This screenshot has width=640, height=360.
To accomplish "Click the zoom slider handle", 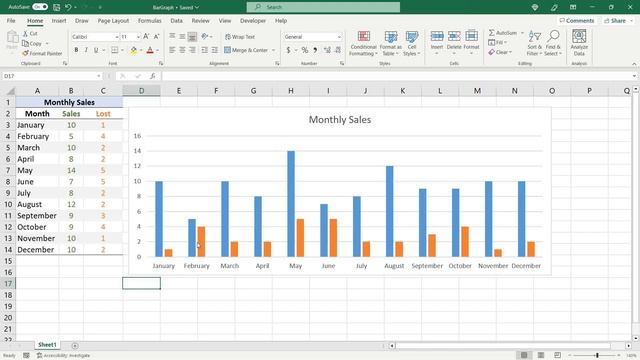I will pyautogui.click(x=597, y=356).
